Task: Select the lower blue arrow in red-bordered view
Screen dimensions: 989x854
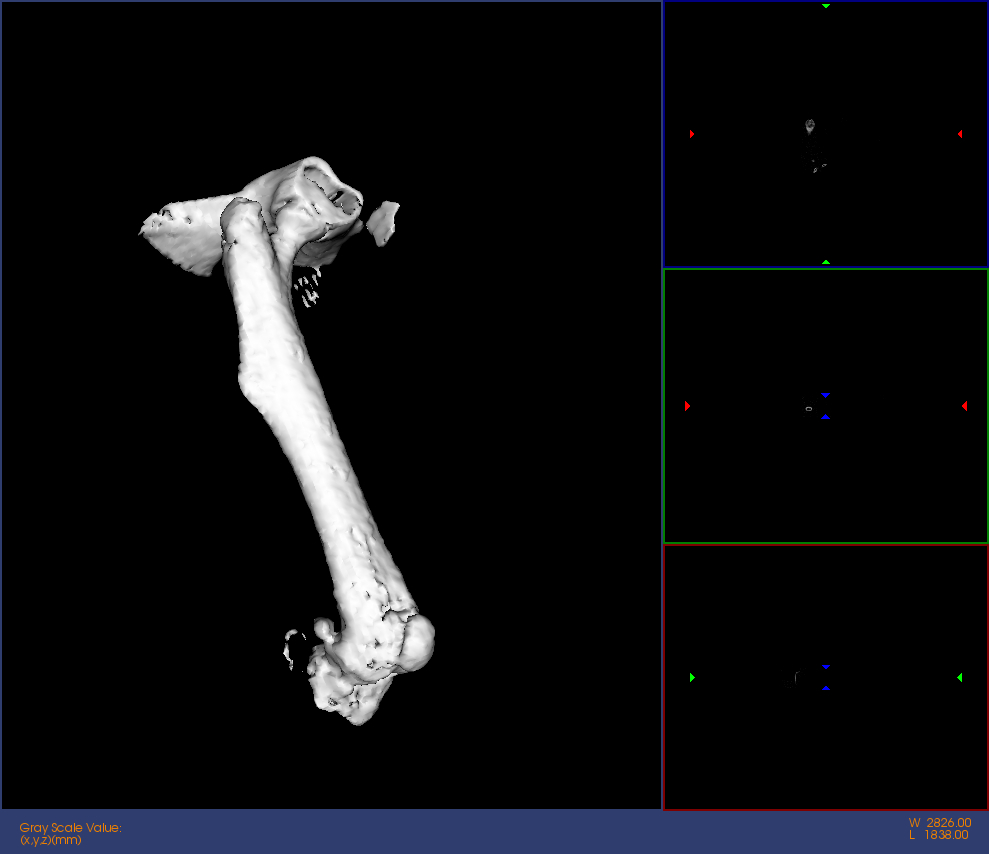Action: click(826, 688)
